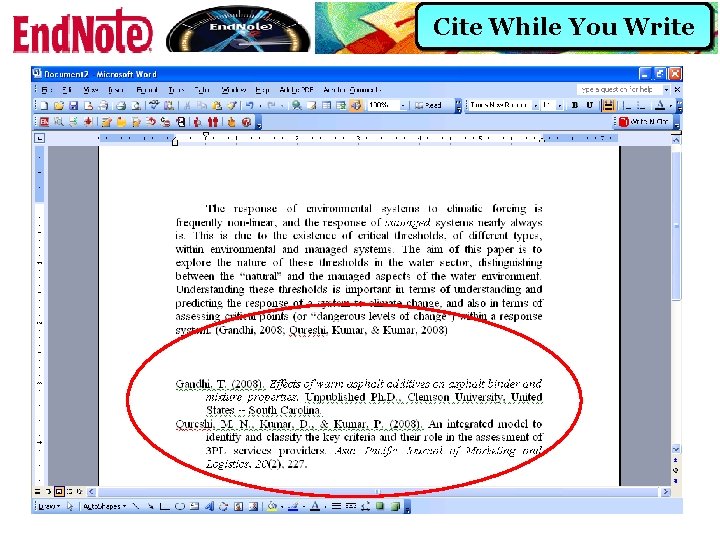The width and height of the screenshot is (720, 540).
Task: Open the Edit menu
Action: click(67, 90)
